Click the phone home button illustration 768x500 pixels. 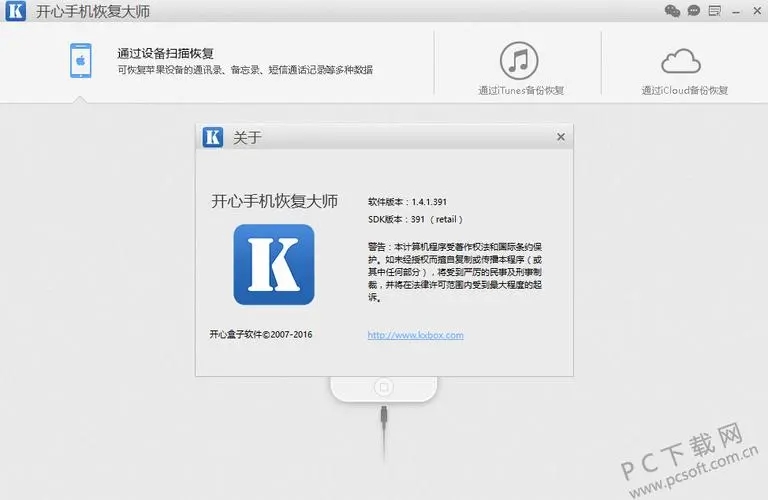pos(384,387)
